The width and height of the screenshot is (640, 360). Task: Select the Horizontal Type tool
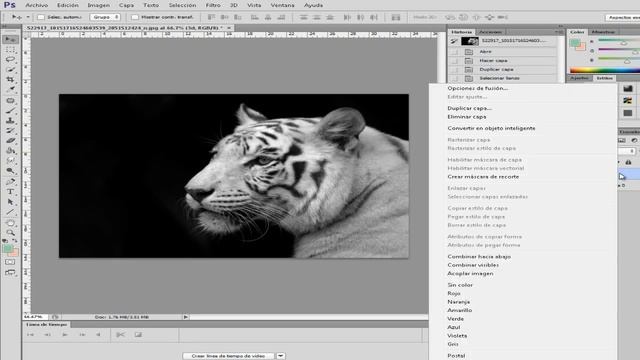click(x=10, y=192)
